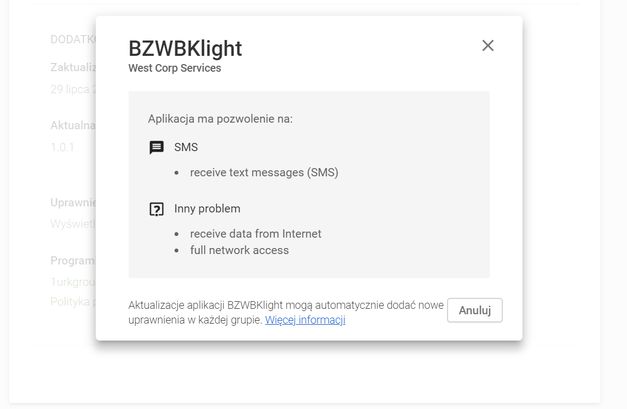Click the West Corp Services developer name
This screenshot has width=627, height=409.
(175, 68)
